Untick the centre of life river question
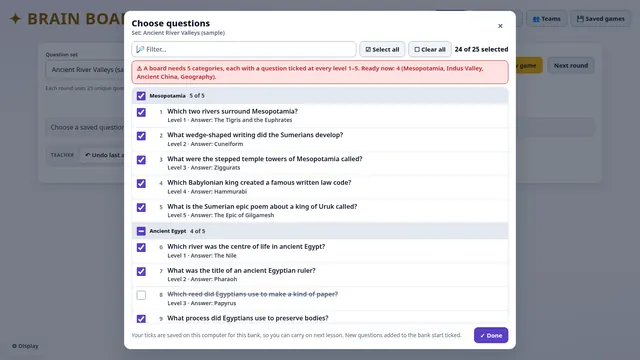This screenshot has height=360, width=640. (141, 247)
